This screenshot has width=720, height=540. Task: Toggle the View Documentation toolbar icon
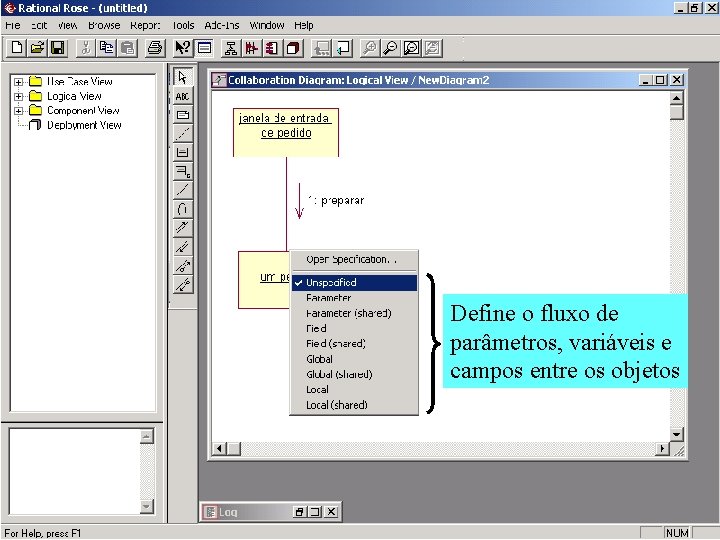point(204,48)
